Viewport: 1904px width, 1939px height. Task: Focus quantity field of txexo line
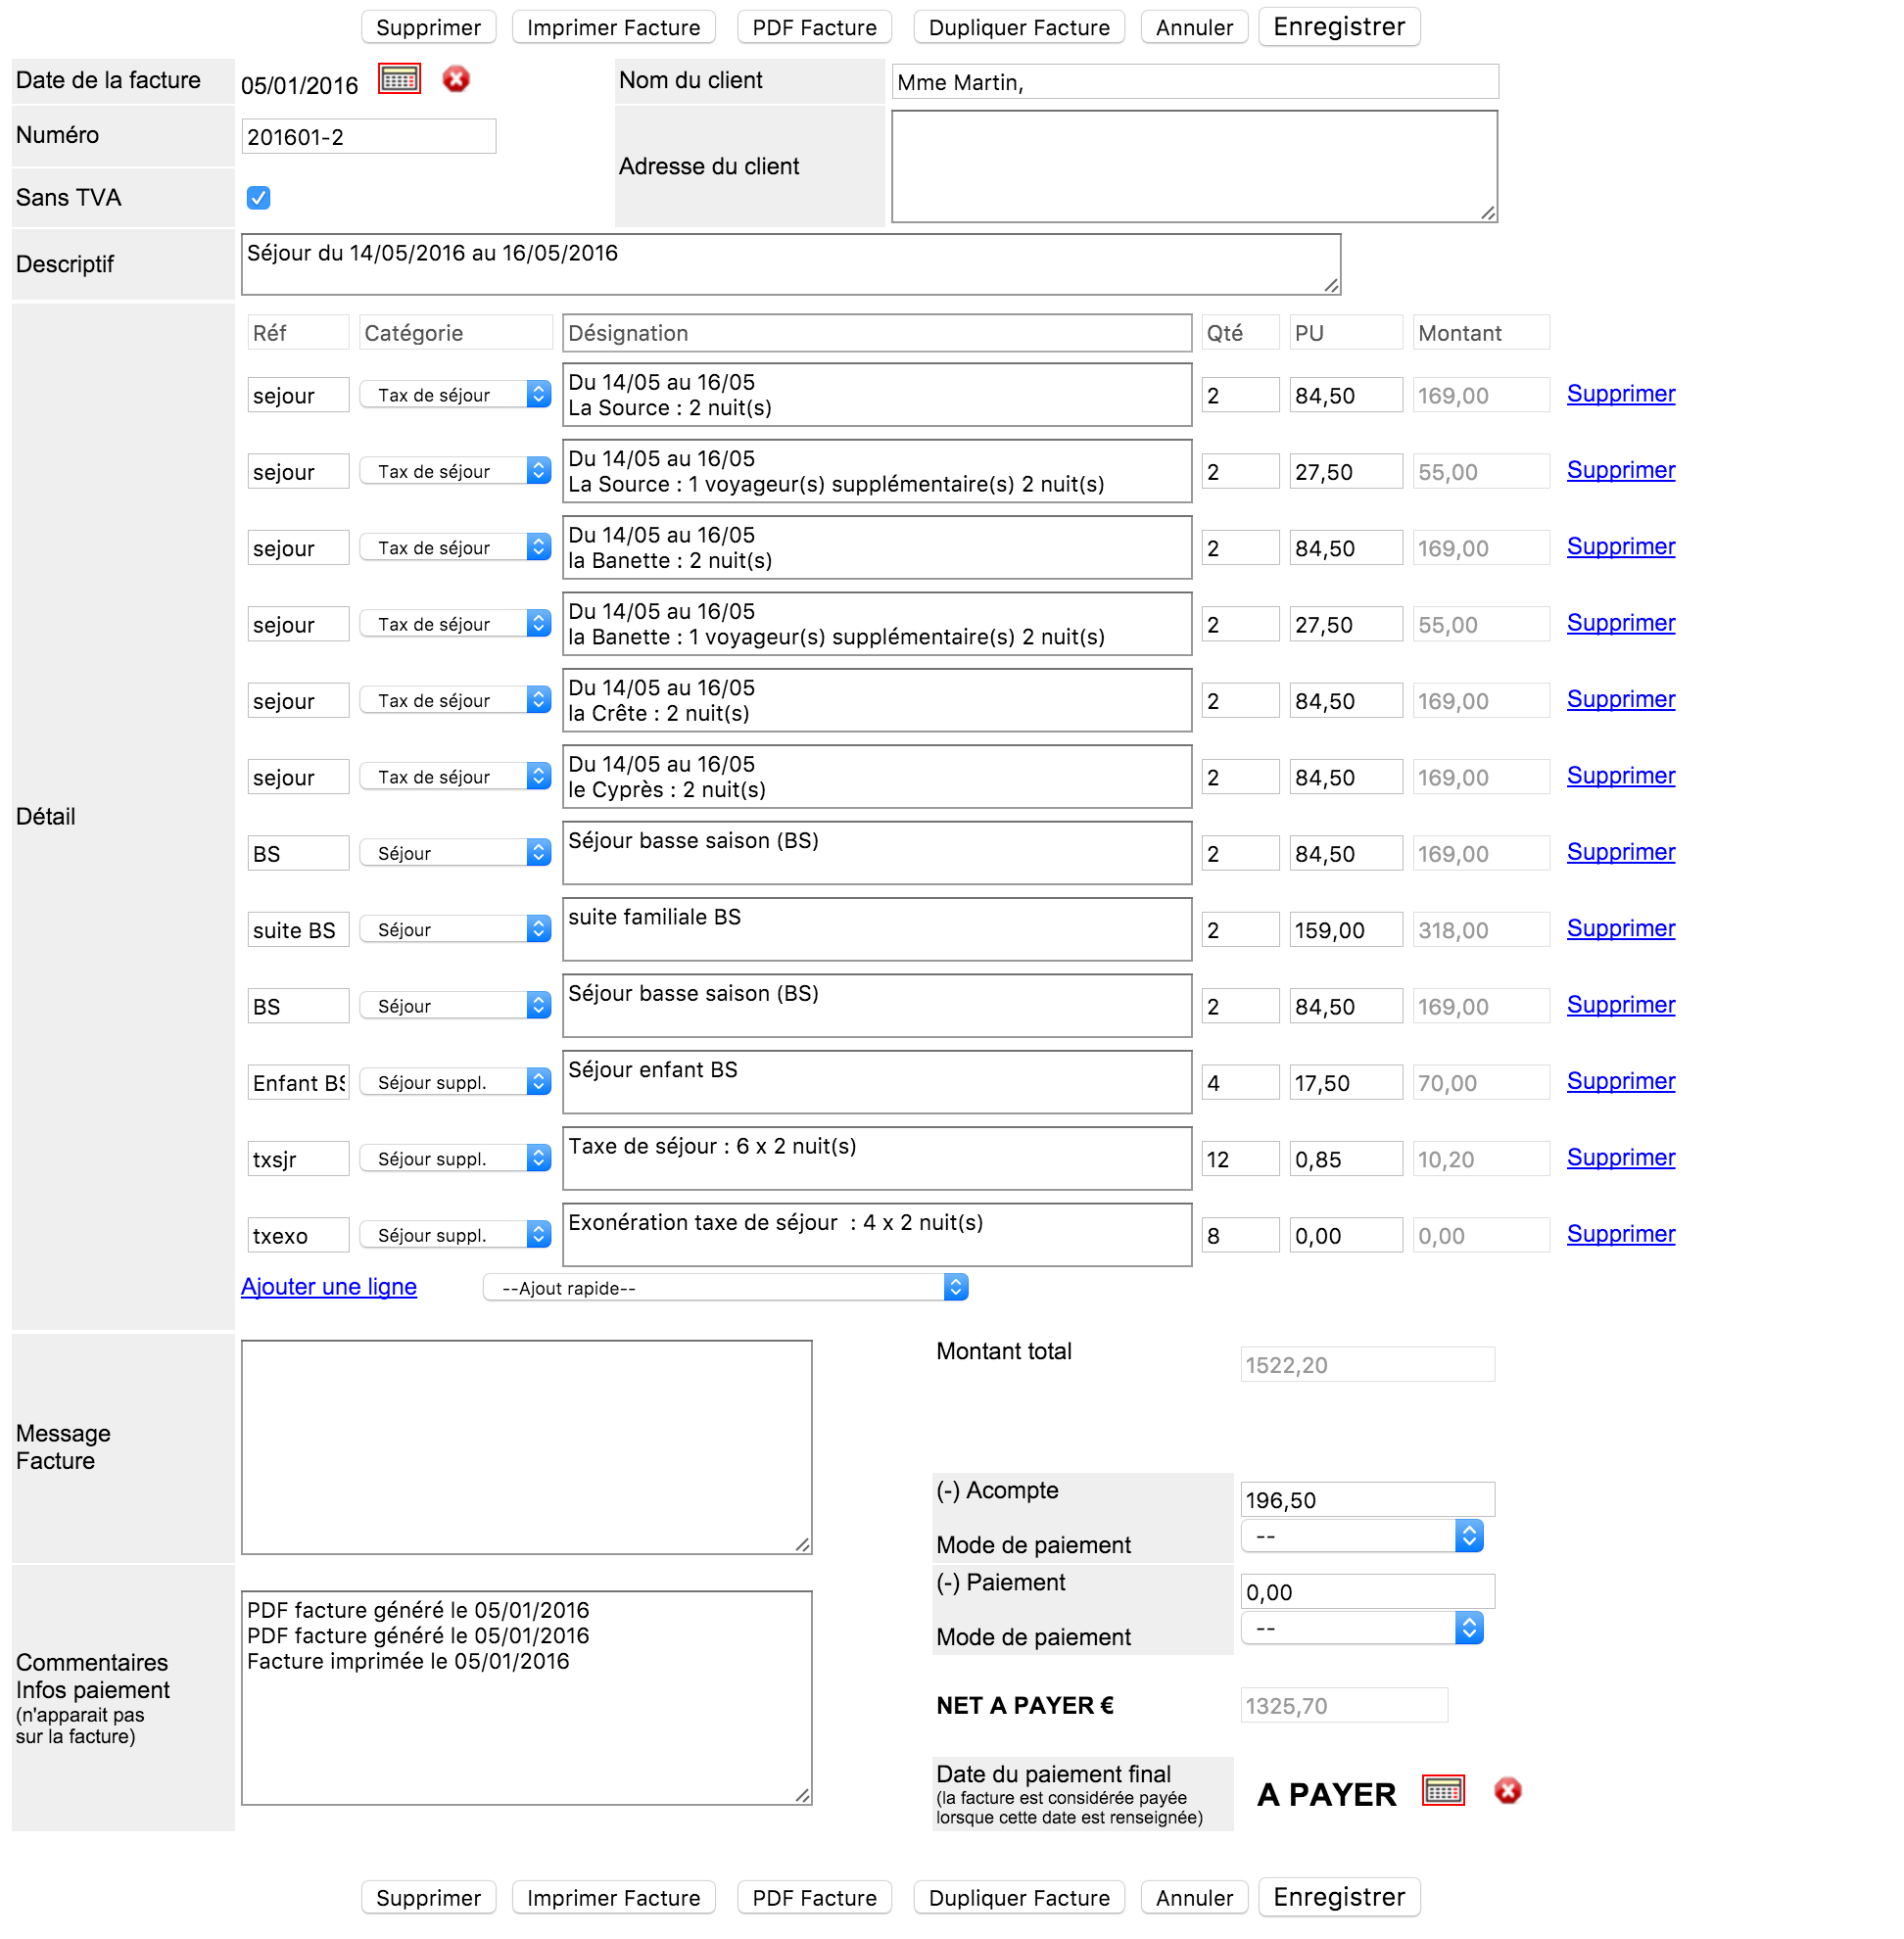tap(1240, 1236)
